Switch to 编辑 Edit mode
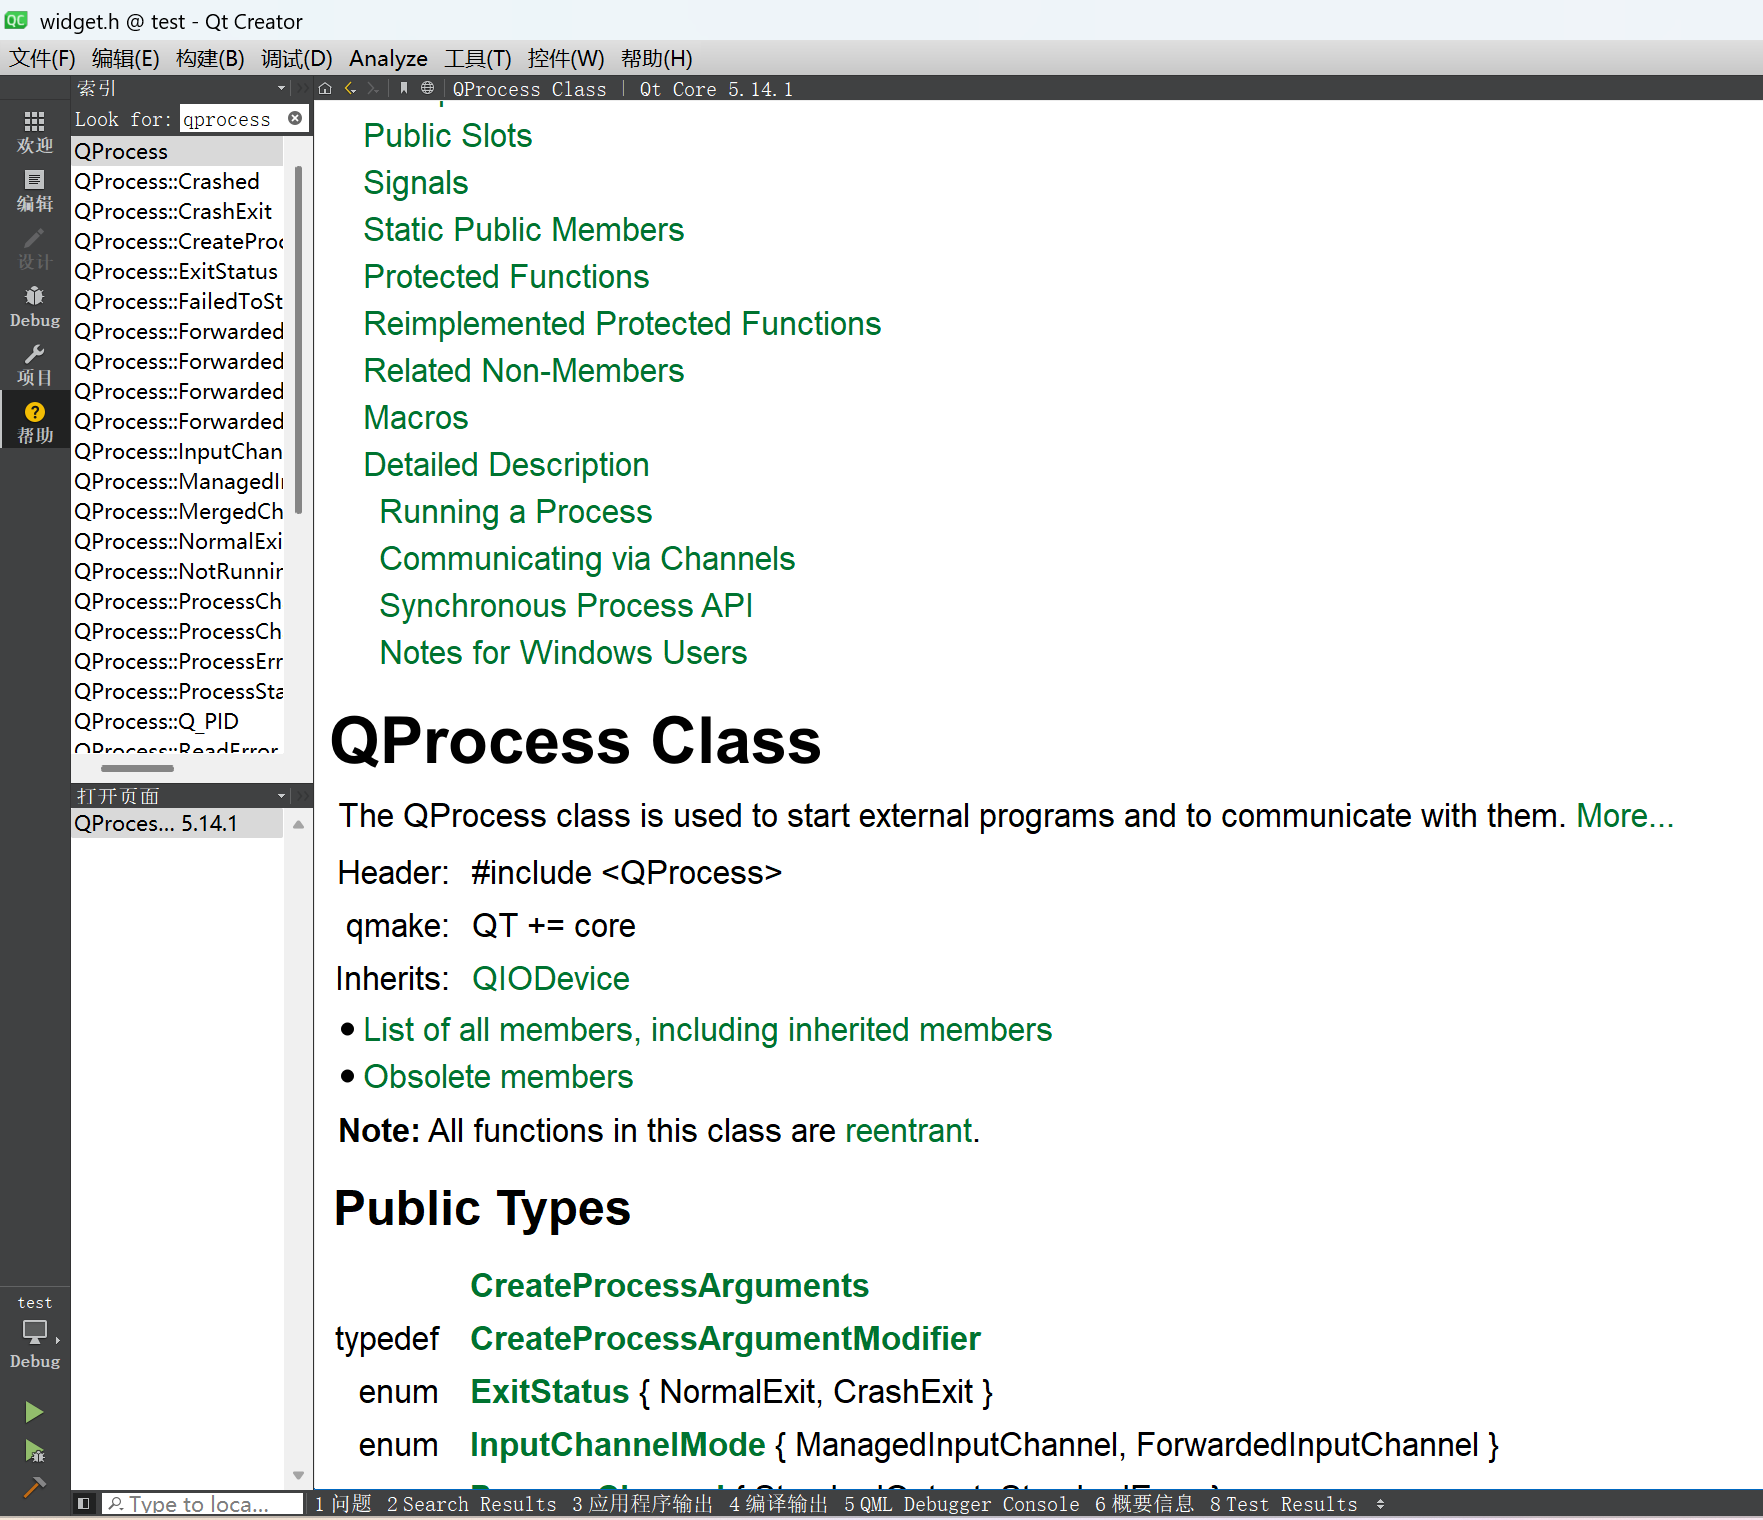The width and height of the screenshot is (1763, 1520). 35,190
